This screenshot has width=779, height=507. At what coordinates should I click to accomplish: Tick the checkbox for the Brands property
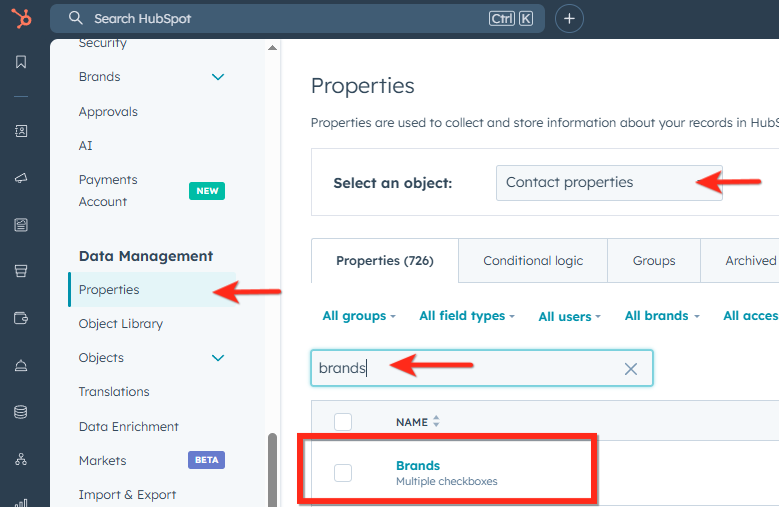point(343,473)
